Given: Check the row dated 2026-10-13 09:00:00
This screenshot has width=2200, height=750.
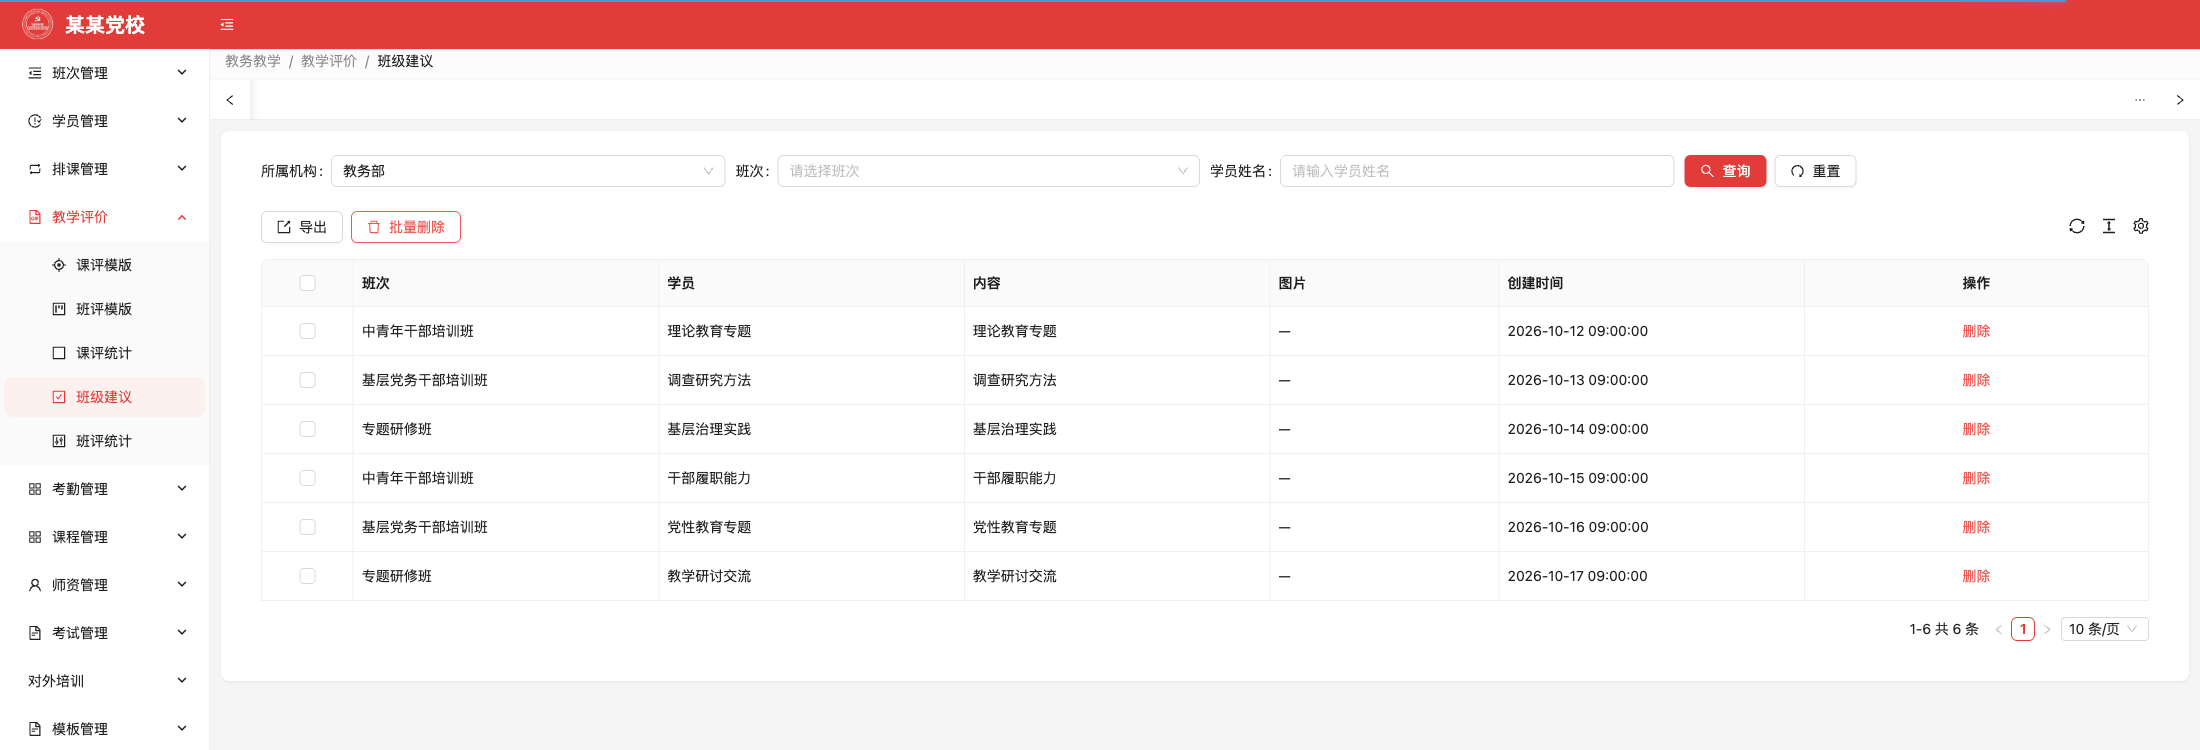Looking at the screenshot, I should click(307, 380).
